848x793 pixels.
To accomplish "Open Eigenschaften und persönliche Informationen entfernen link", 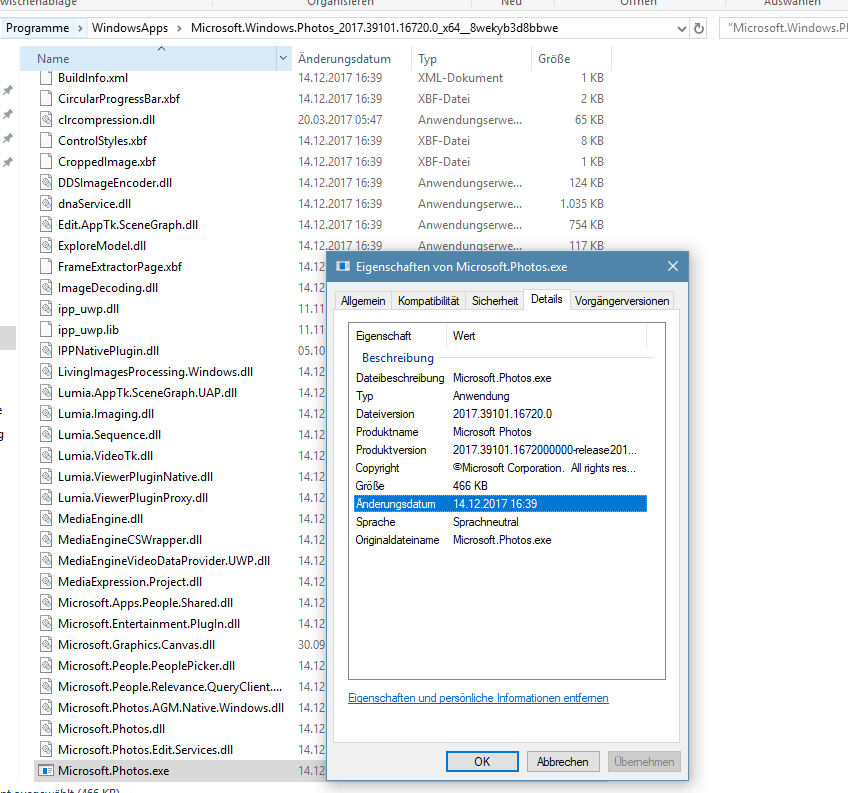I will click(478, 698).
